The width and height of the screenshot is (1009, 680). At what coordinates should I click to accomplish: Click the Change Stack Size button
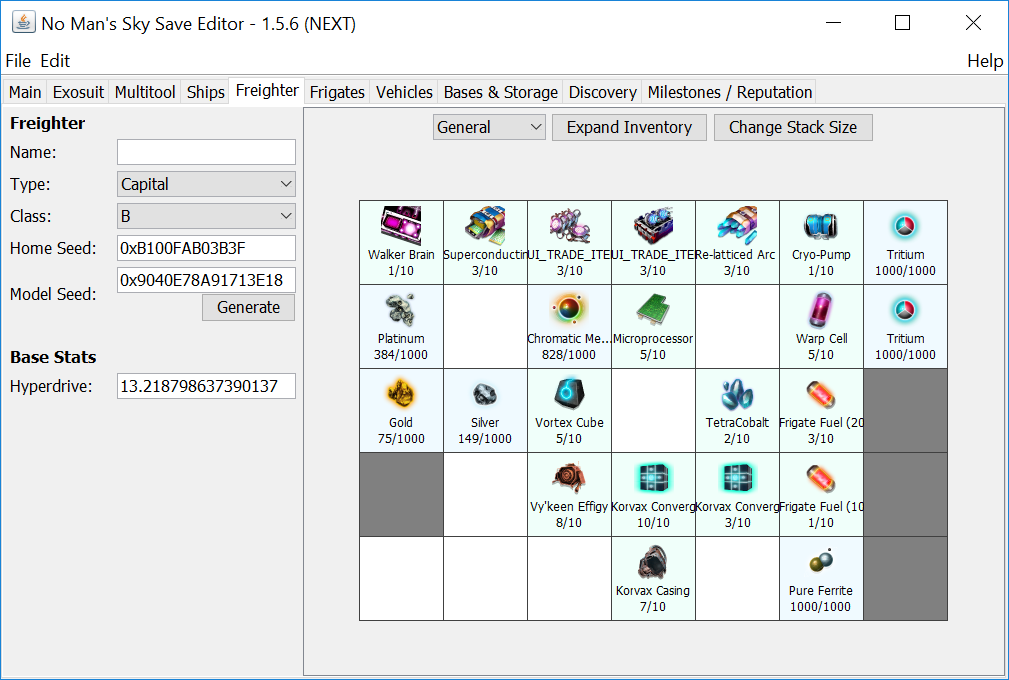tap(793, 127)
